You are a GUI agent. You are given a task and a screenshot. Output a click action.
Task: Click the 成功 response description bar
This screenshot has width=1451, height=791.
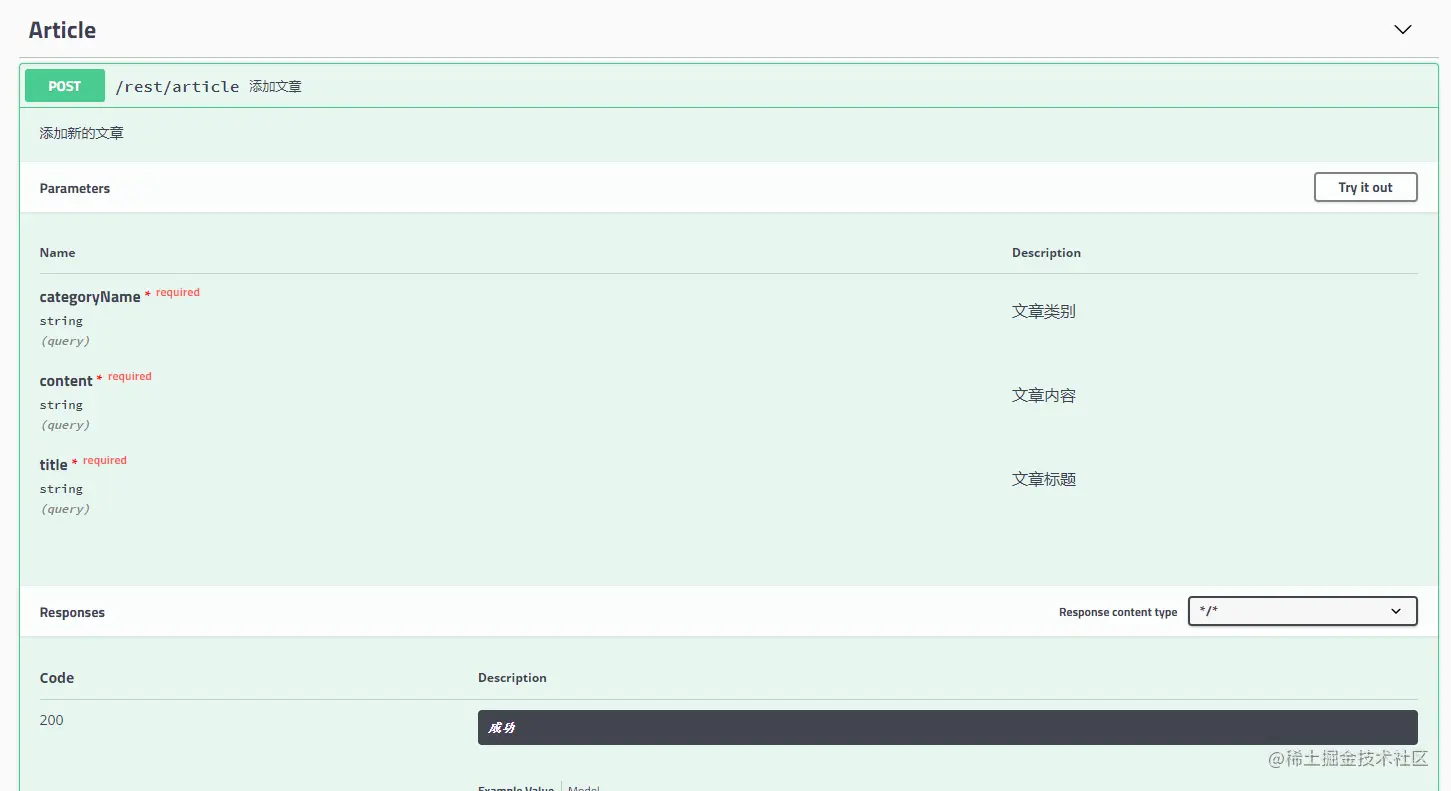tap(947, 728)
